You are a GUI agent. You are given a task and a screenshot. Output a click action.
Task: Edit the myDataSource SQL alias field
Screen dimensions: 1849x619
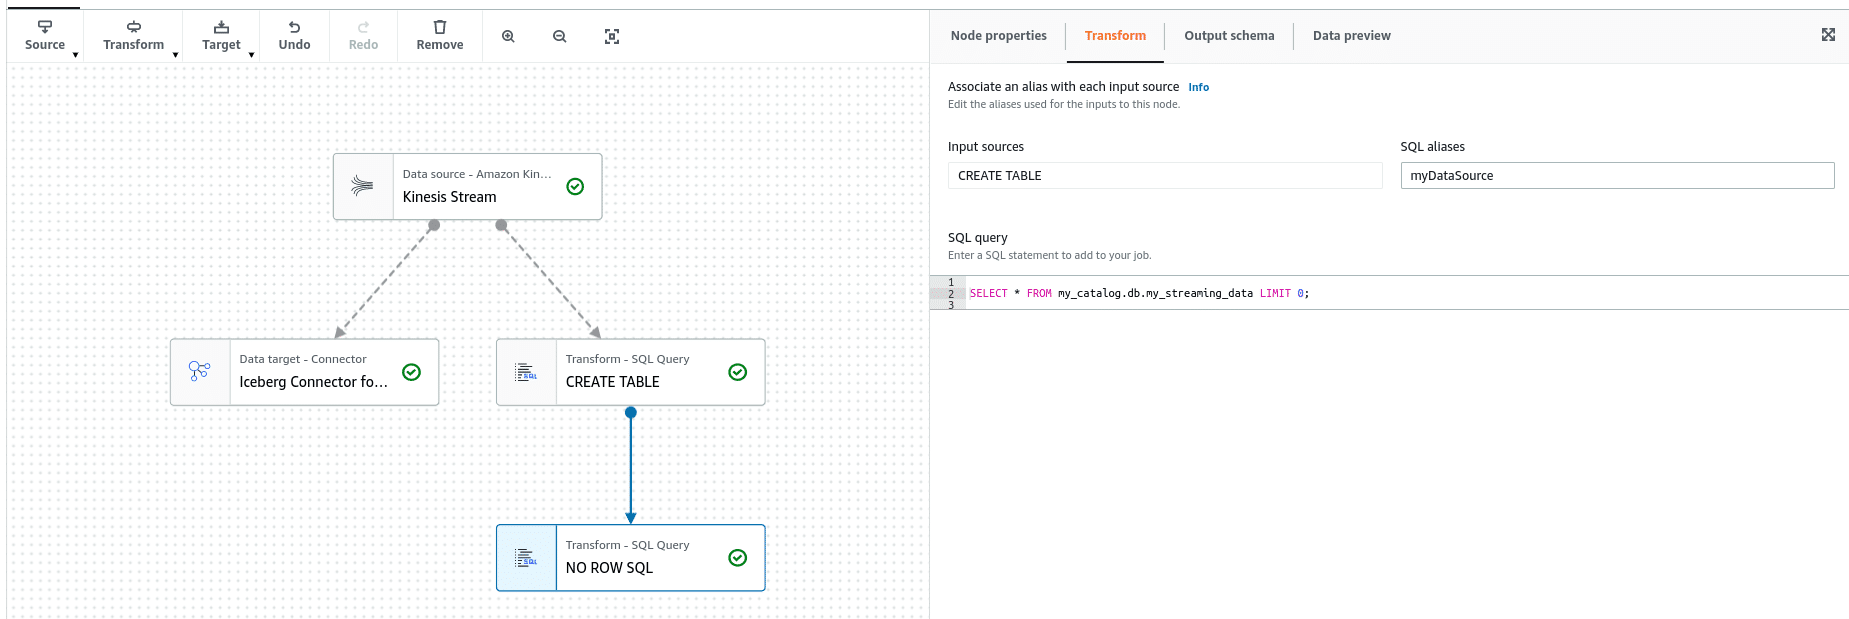1617,176
